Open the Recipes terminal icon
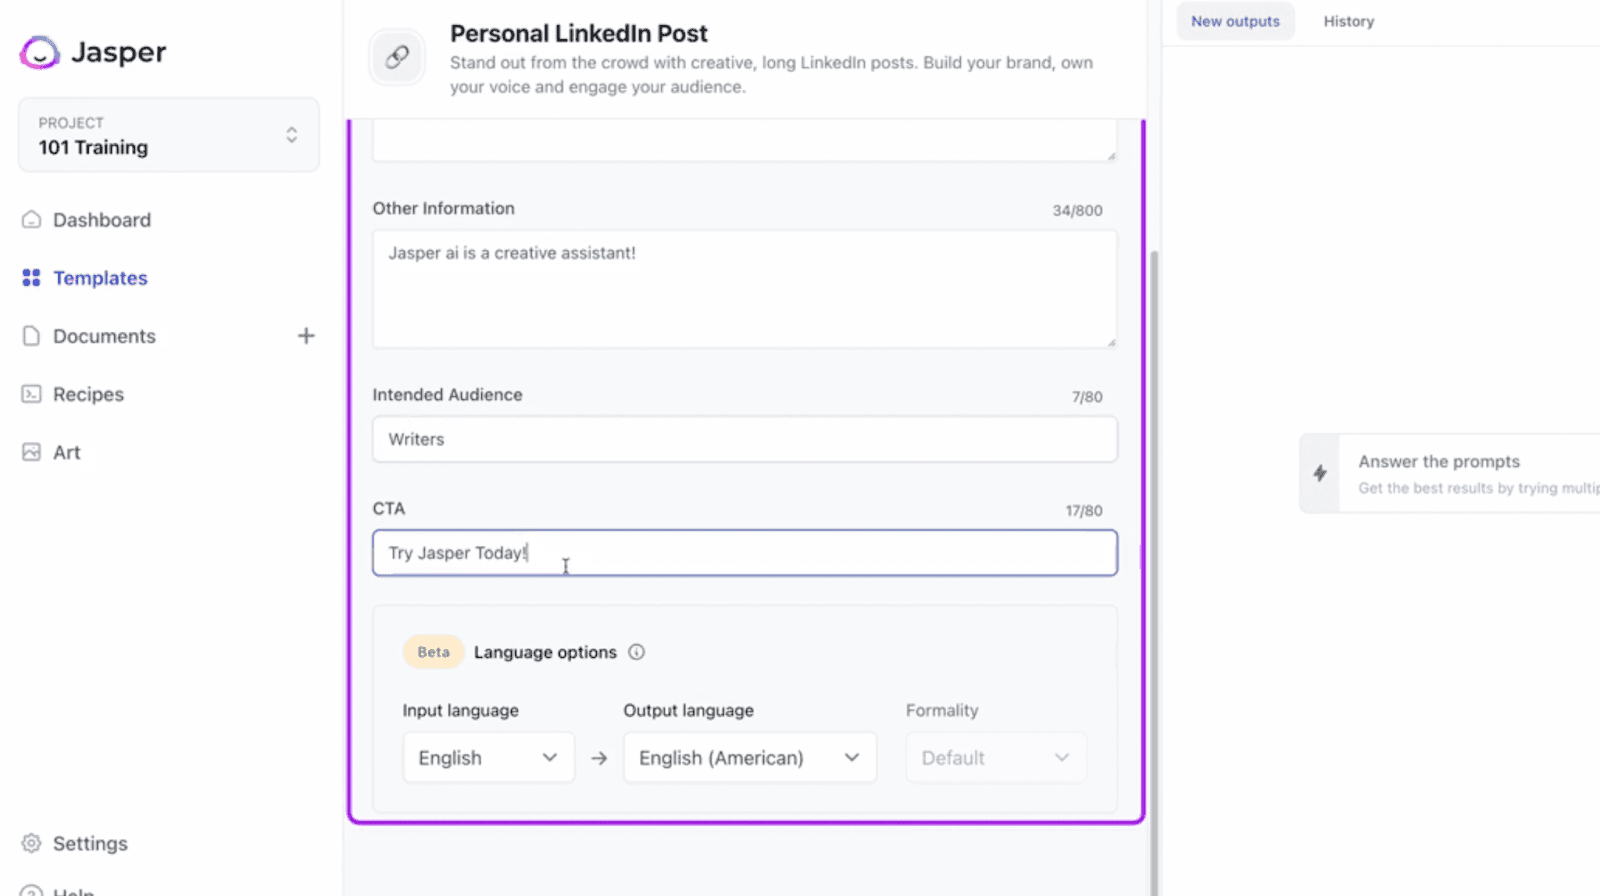1600x896 pixels. click(x=32, y=394)
